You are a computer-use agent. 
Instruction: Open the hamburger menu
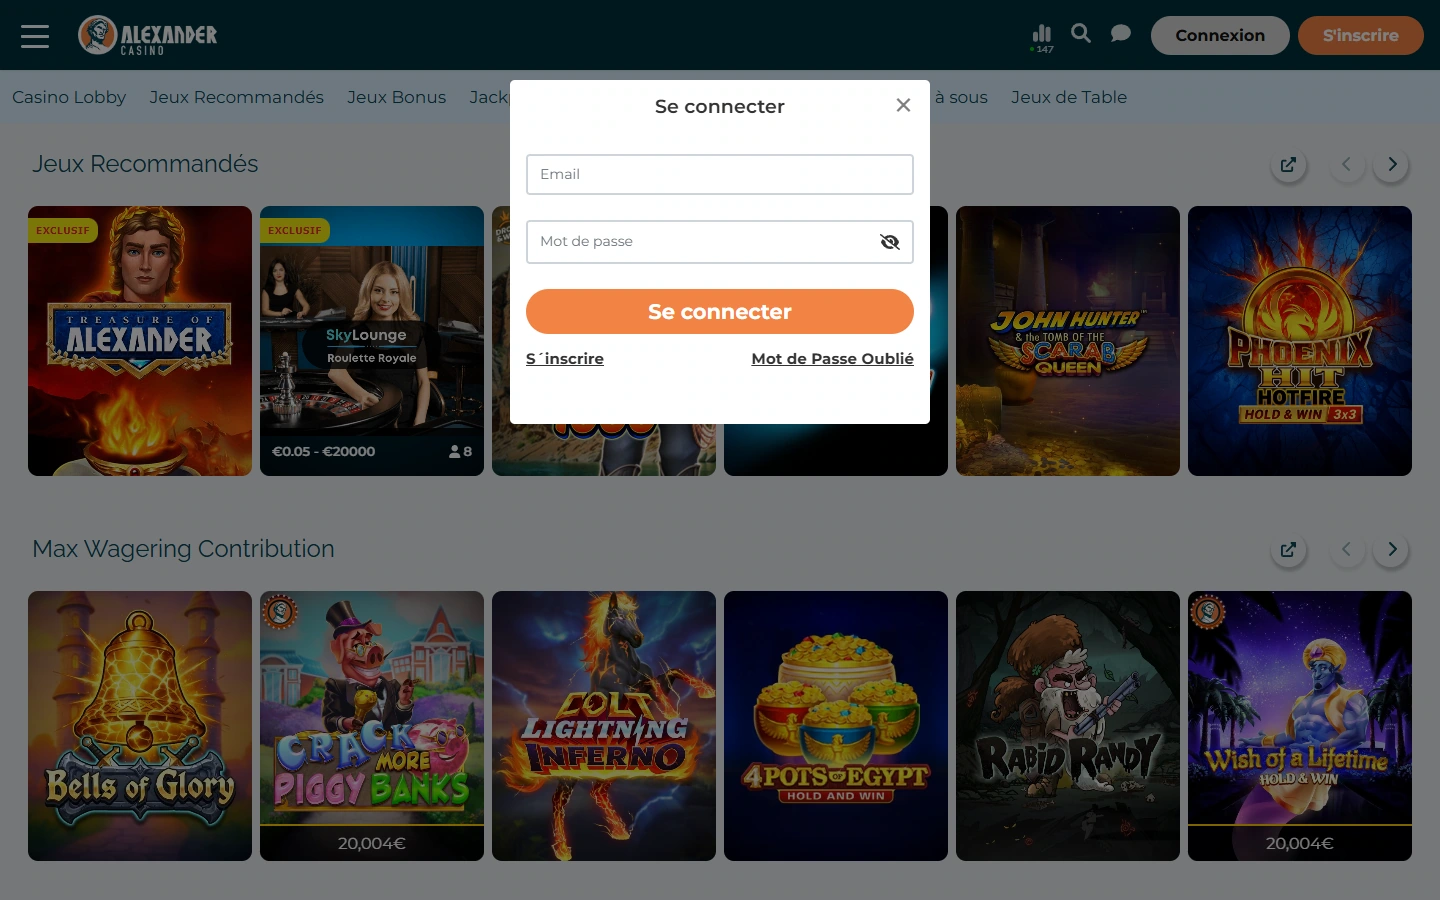(x=35, y=36)
